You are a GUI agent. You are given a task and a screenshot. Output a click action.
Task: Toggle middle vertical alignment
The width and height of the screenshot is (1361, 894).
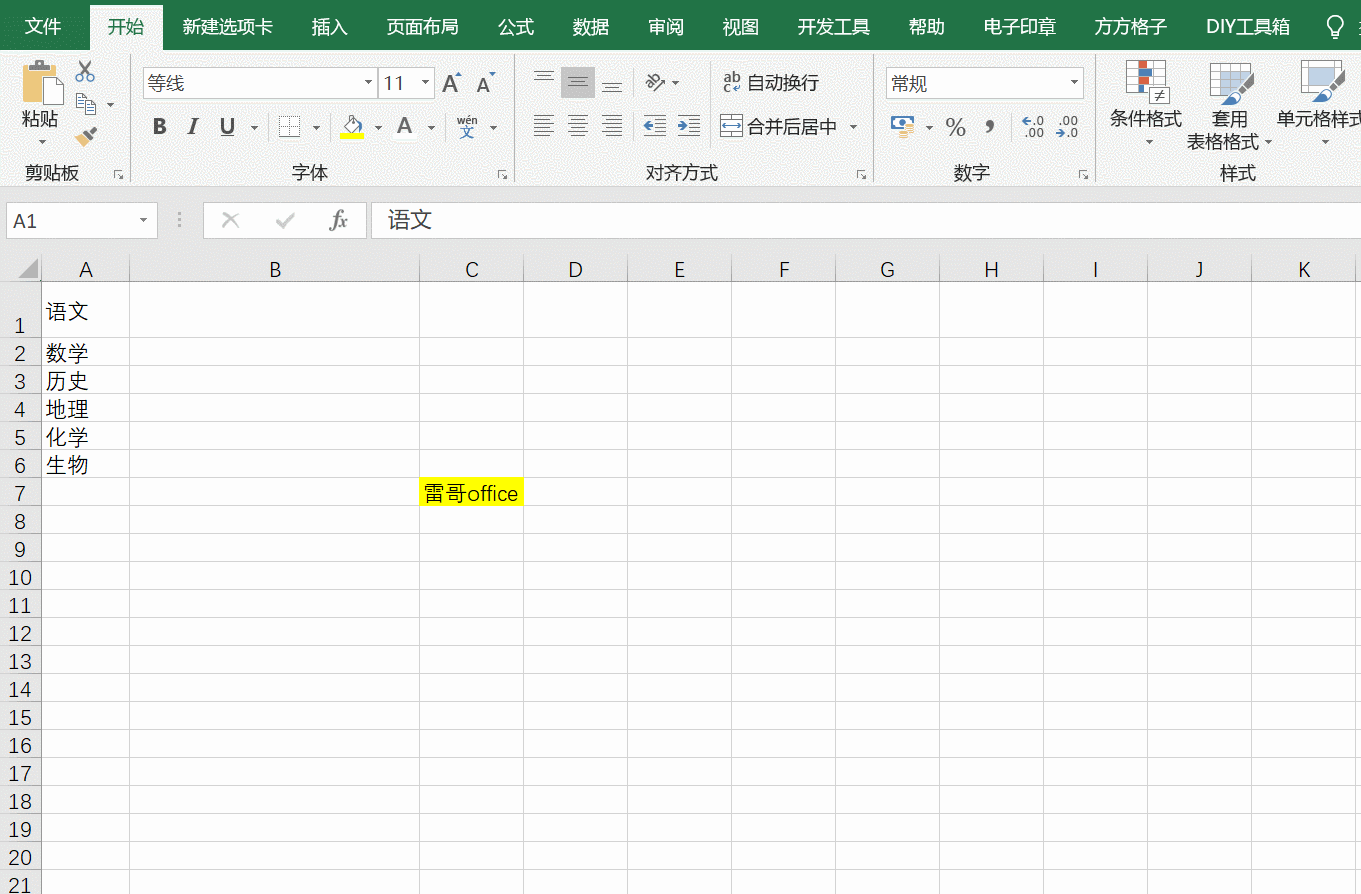578,82
